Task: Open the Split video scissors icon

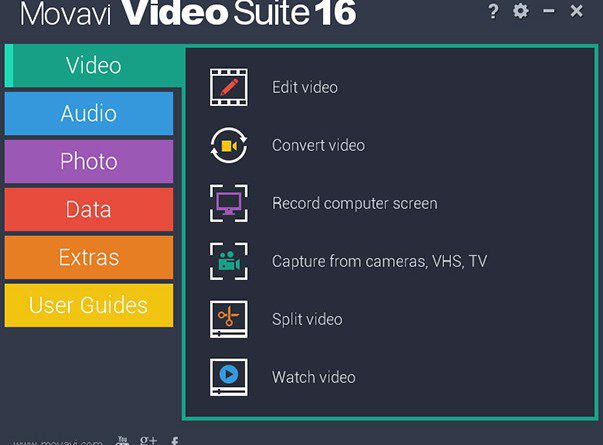Action: 229,319
